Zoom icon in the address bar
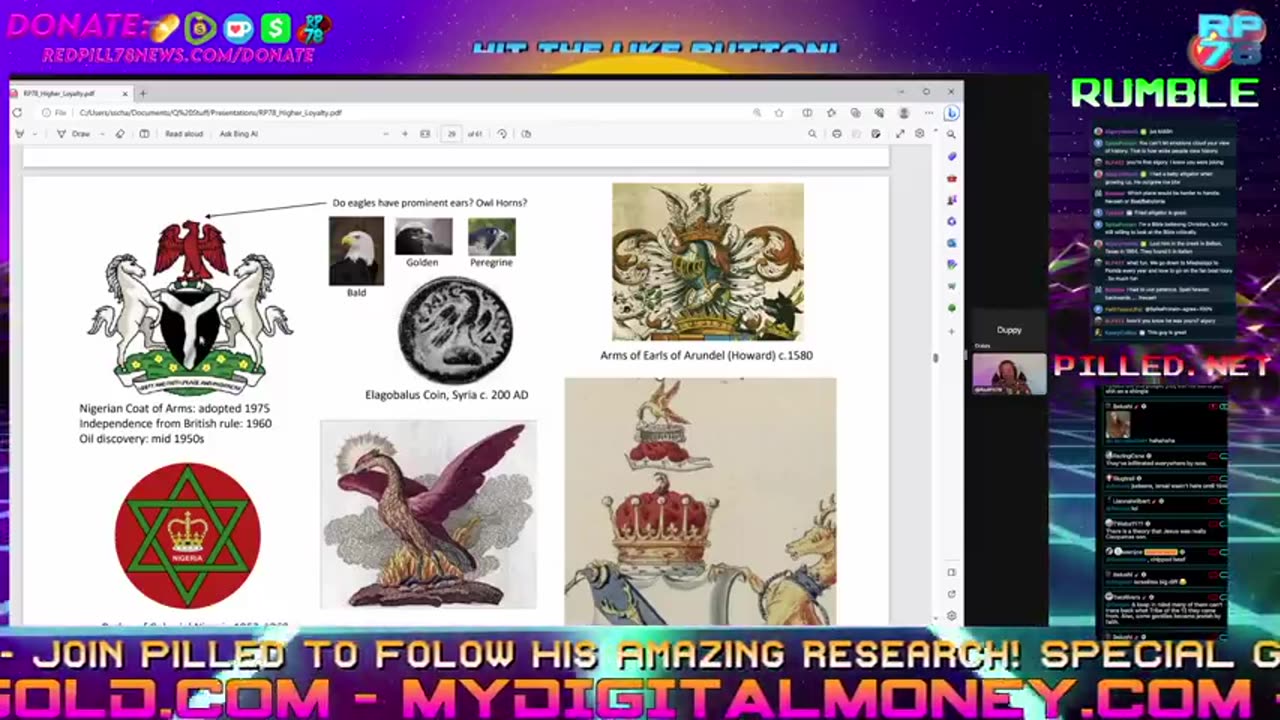Viewport: 1280px width, 720px height. coord(757,113)
